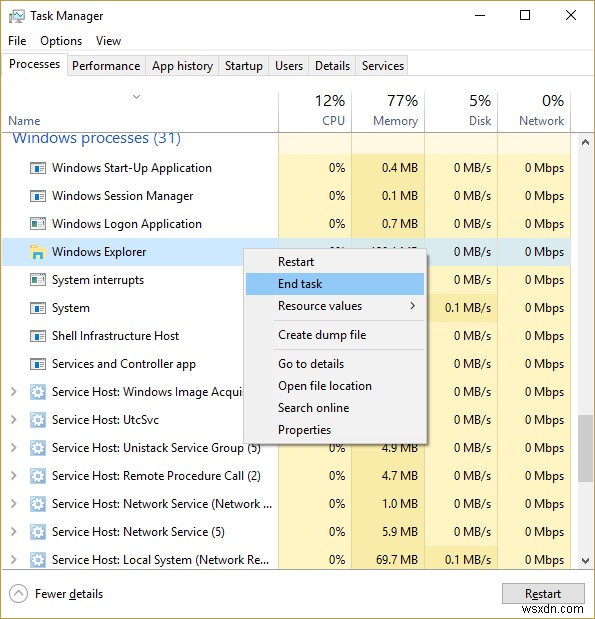Open the Startup tab
The width and height of the screenshot is (595, 619).
(244, 66)
